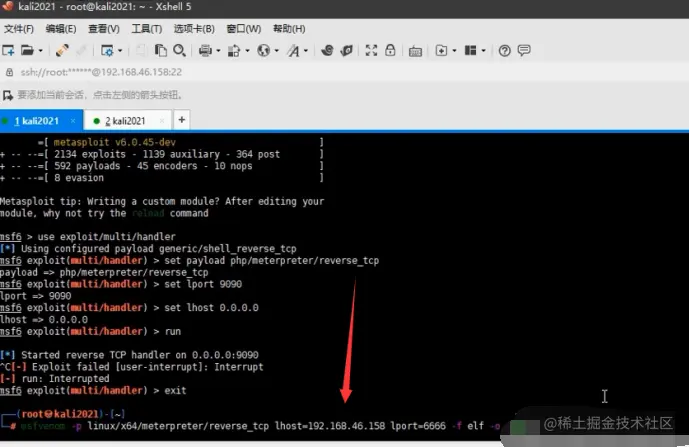Launch Xftp using the swirl icon
The width and height of the screenshot is (689, 447).
[x=327, y=51]
